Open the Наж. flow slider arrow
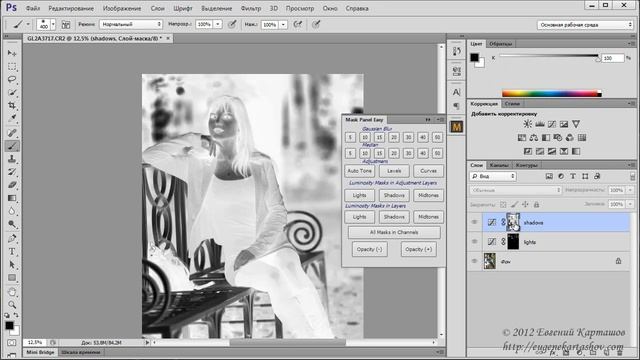This screenshot has height=360, width=640. coord(283,24)
